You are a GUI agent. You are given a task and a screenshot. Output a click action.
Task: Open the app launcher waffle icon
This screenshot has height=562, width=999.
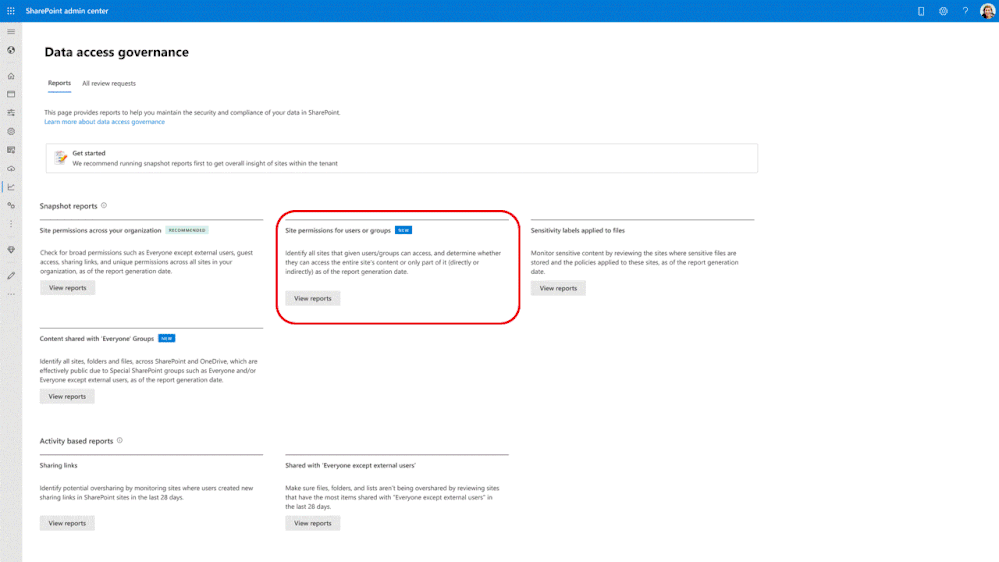[x=11, y=11]
